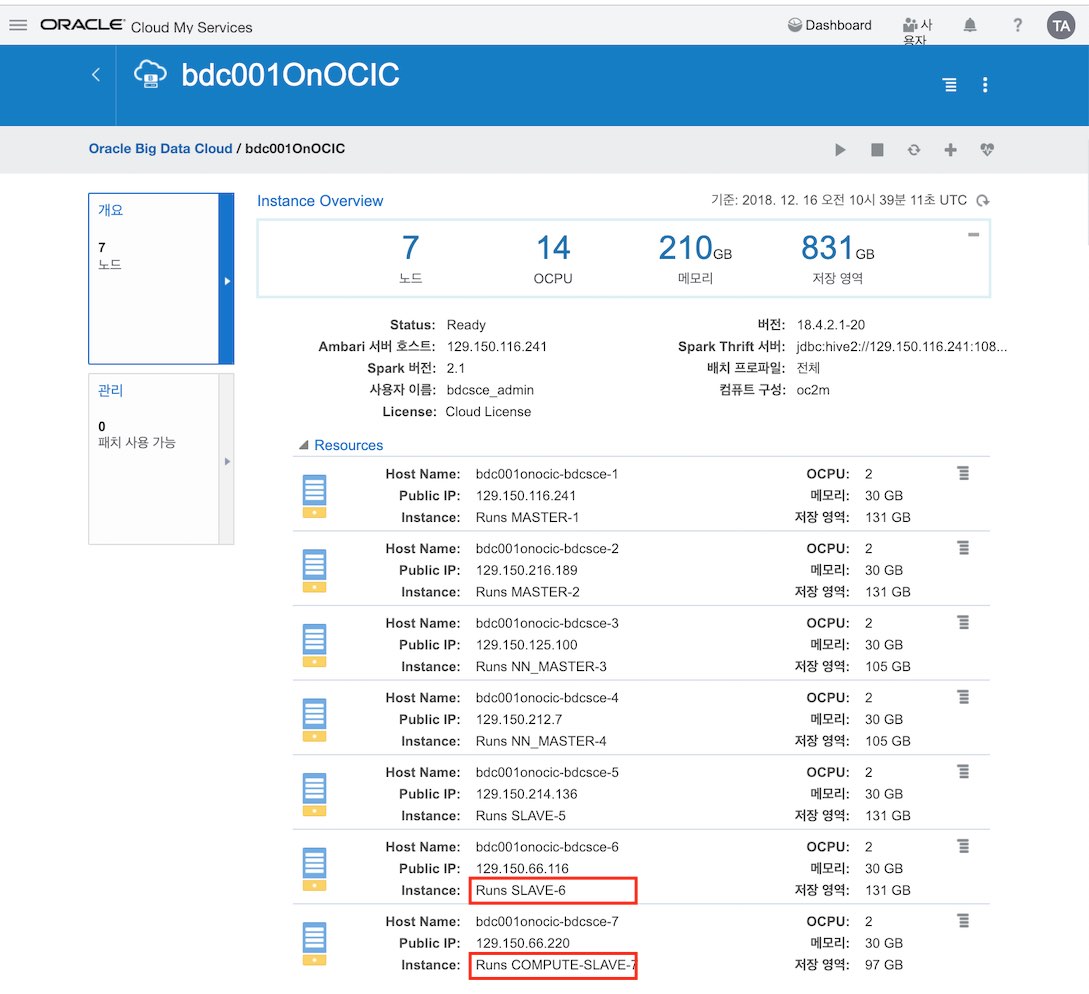Open menu for bdc001onocic-bdcsce-4 node
This screenshot has width=1089, height=994.
963,697
